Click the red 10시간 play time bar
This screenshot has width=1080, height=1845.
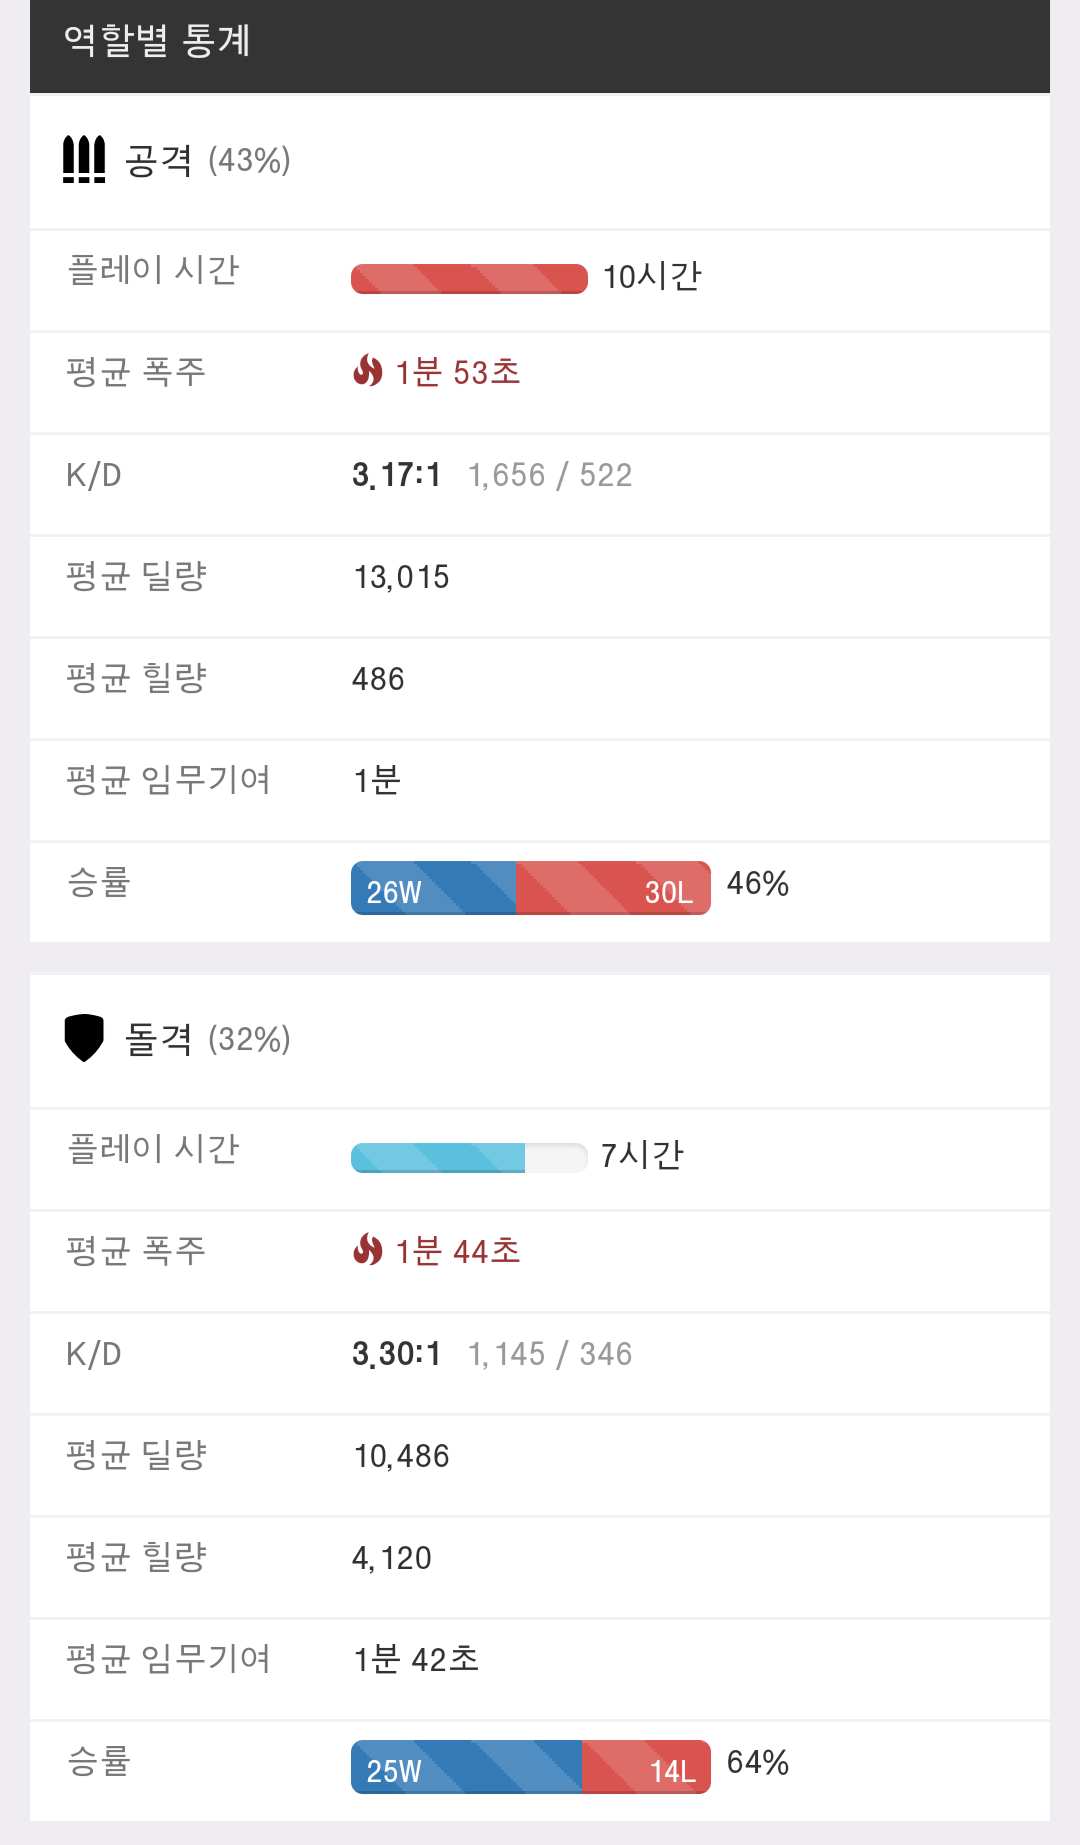pyautogui.click(x=469, y=279)
